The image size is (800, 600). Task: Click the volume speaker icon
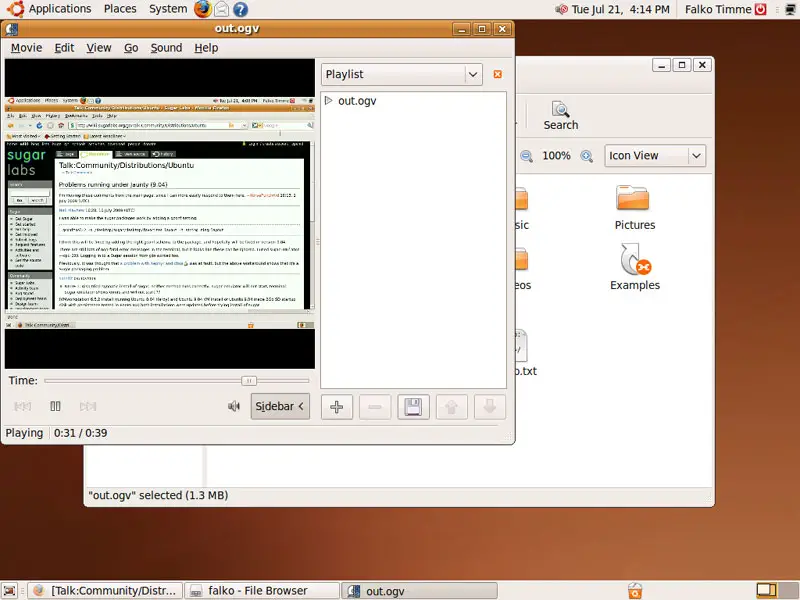click(x=233, y=406)
